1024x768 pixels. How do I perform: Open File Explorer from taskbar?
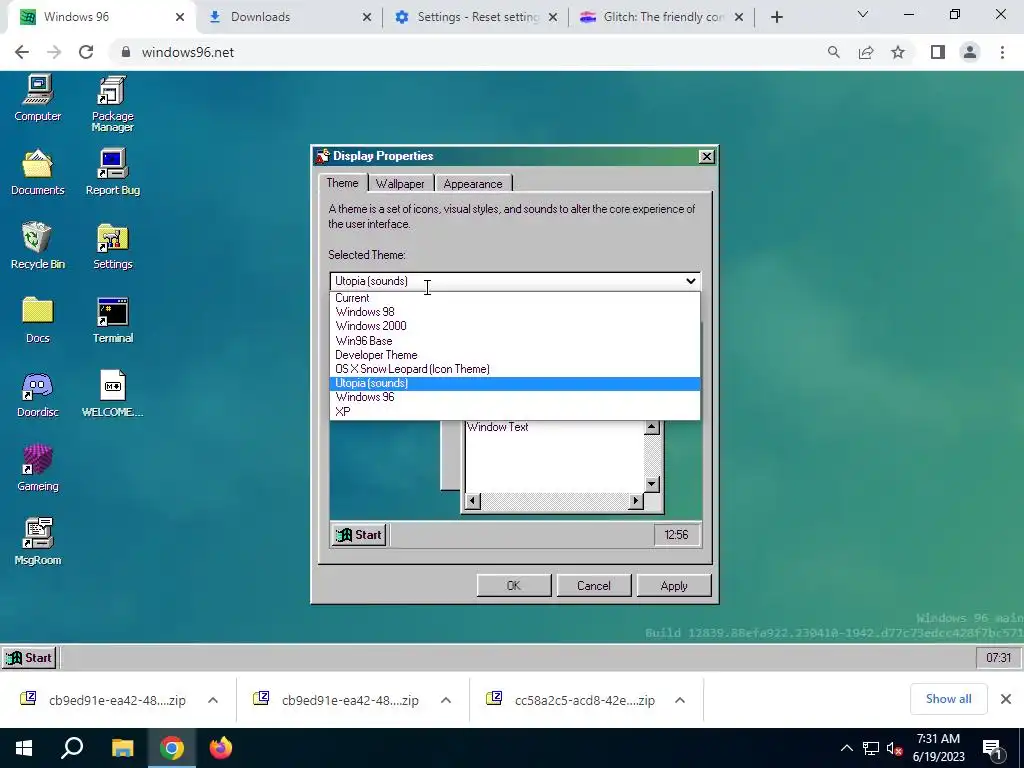tap(122, 748)
